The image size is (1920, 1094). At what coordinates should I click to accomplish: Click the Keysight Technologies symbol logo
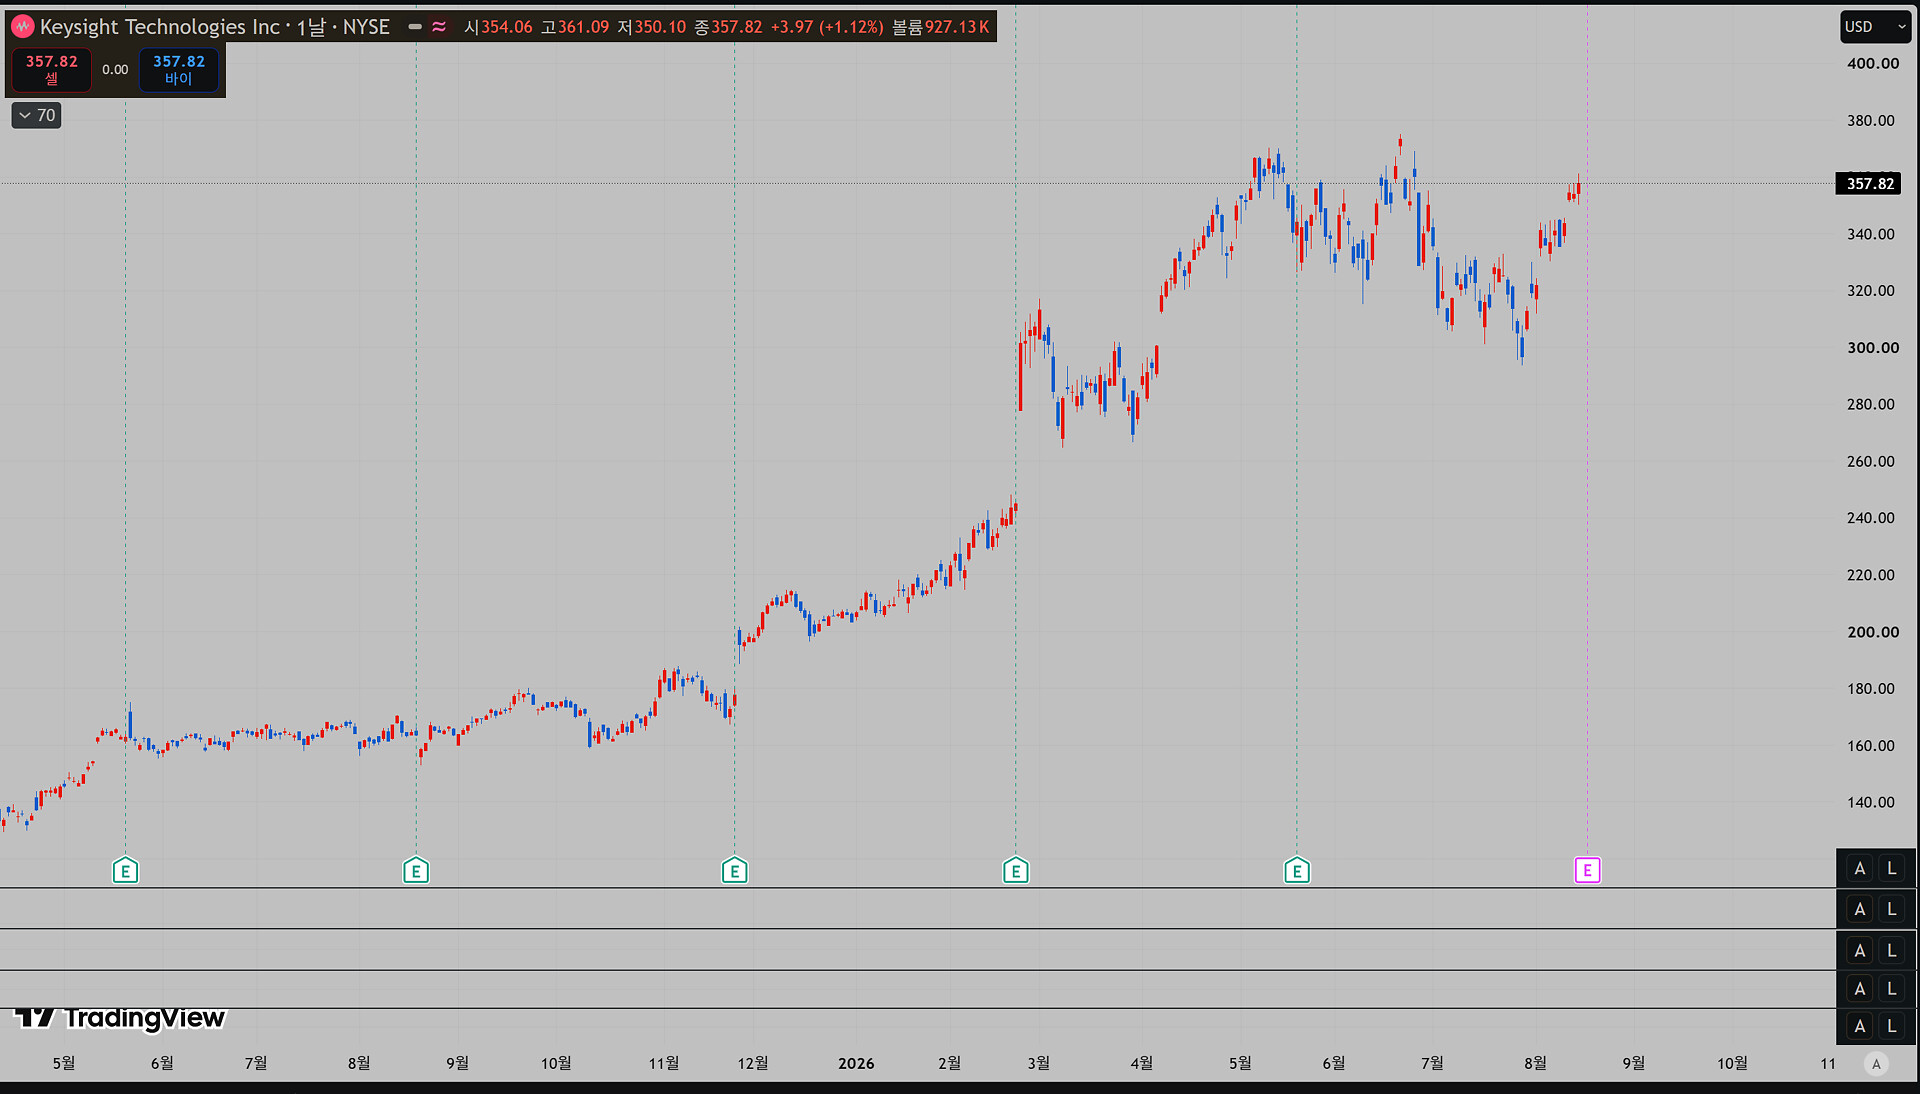pos(23,27)
